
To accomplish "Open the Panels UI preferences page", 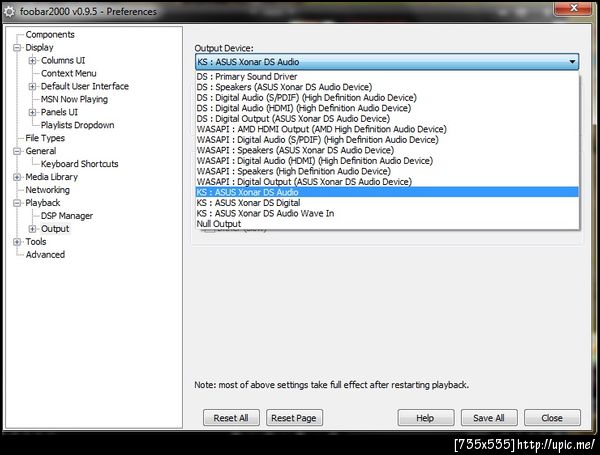I will point(59,112).
